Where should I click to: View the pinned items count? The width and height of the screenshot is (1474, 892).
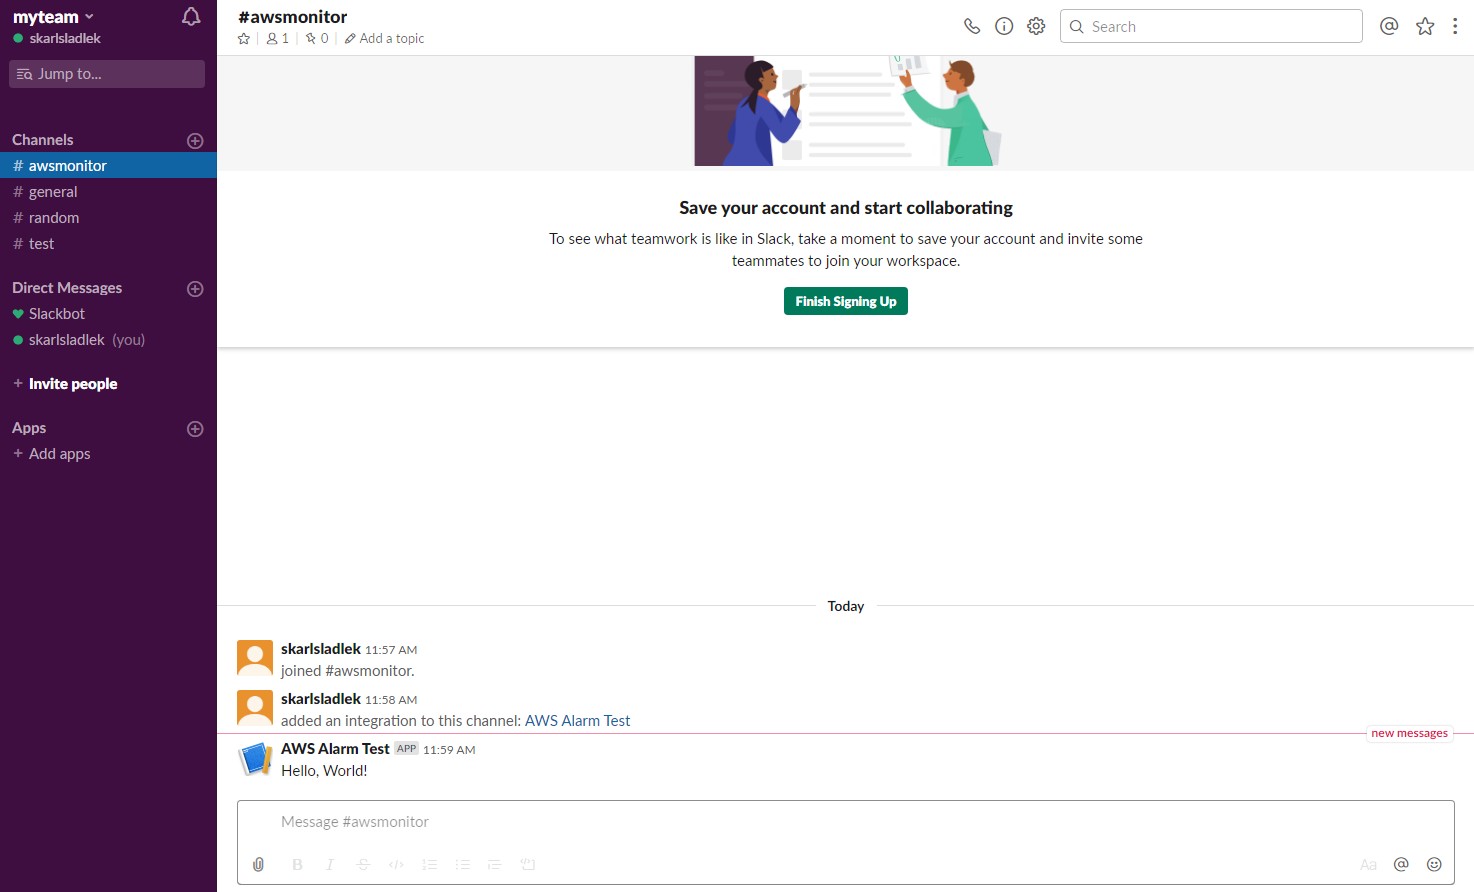pos(317,38)
